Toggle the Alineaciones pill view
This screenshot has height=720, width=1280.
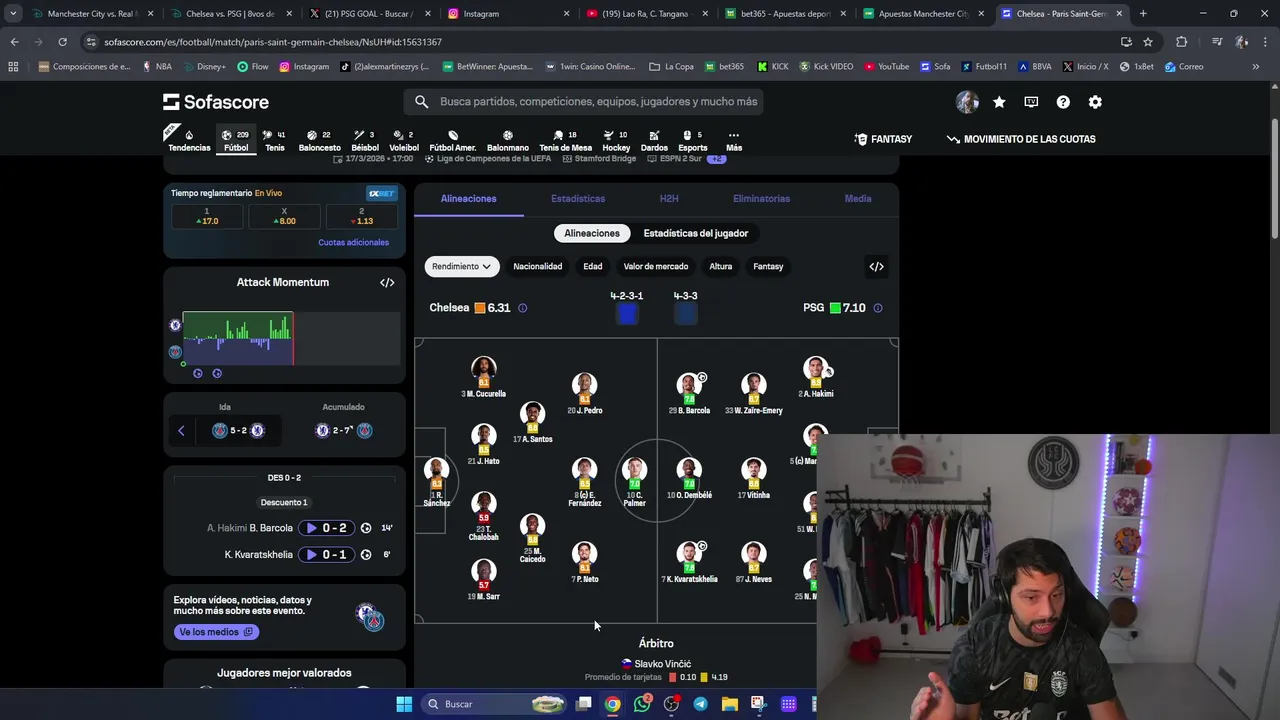[592, 233]
